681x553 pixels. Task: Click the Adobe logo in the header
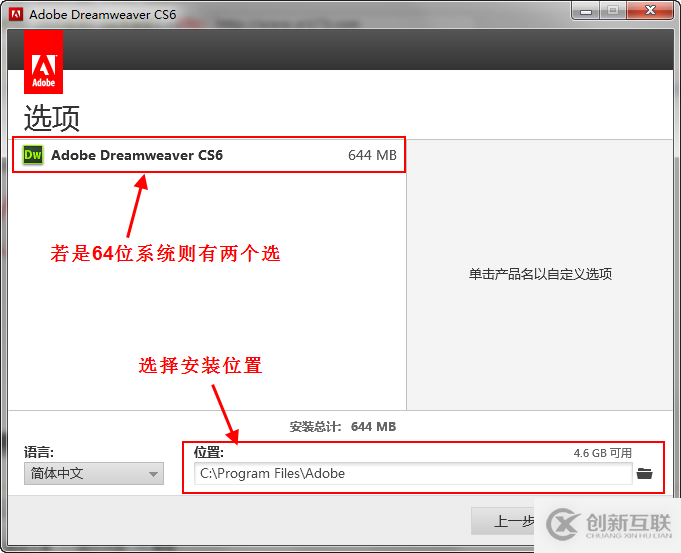click(43, 62)
